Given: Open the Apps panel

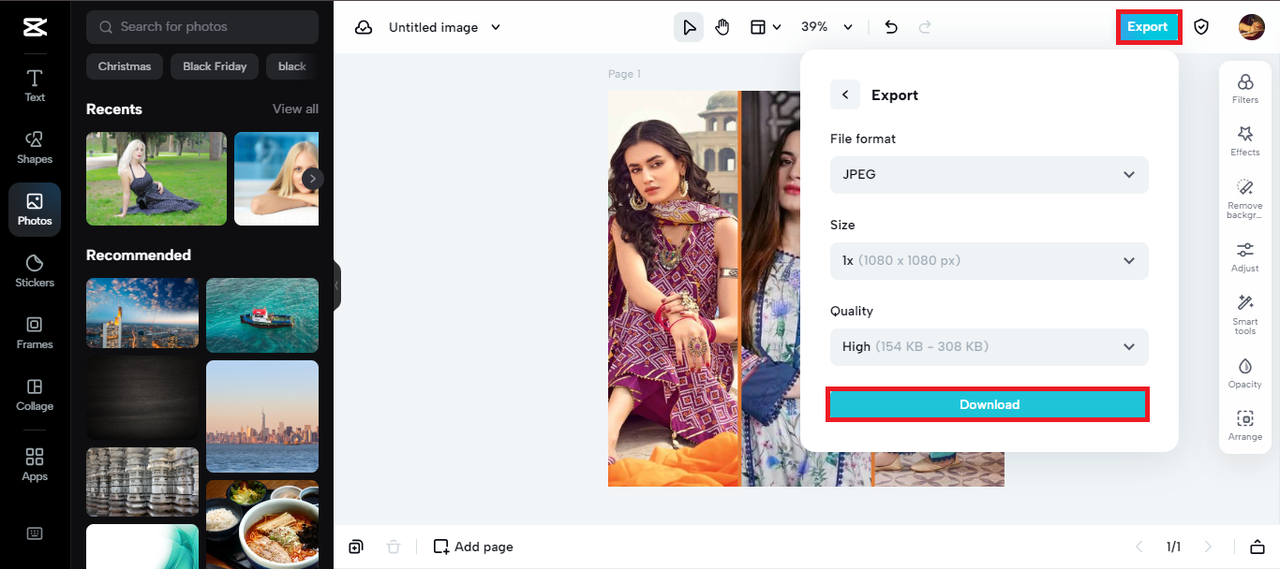Looking at the screenshot, I should [35, 465].
